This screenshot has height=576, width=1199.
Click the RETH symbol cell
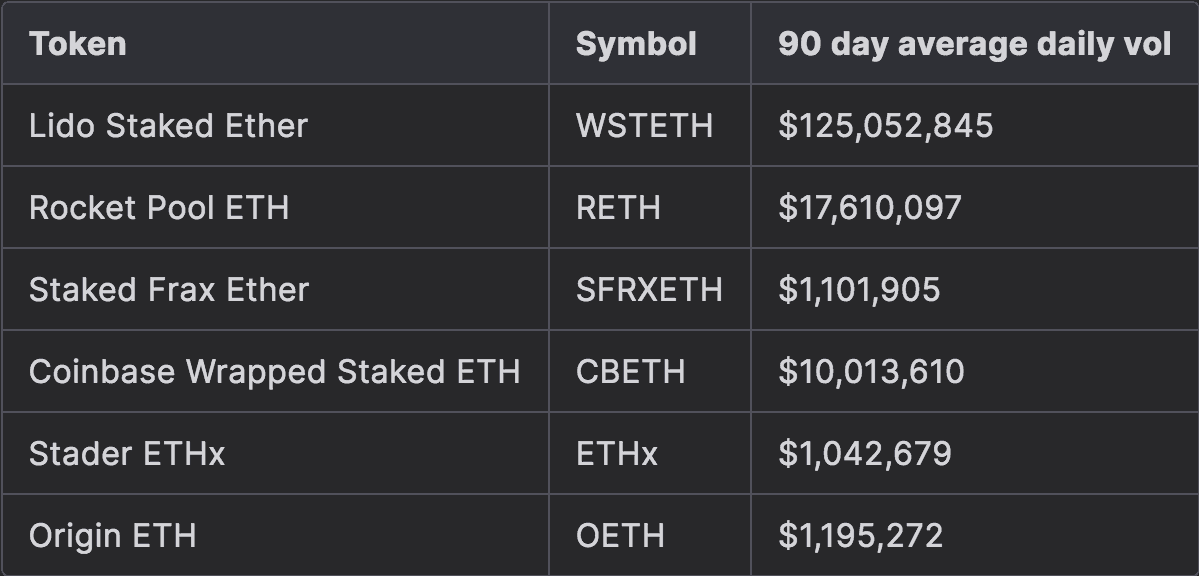click(618, 208)
